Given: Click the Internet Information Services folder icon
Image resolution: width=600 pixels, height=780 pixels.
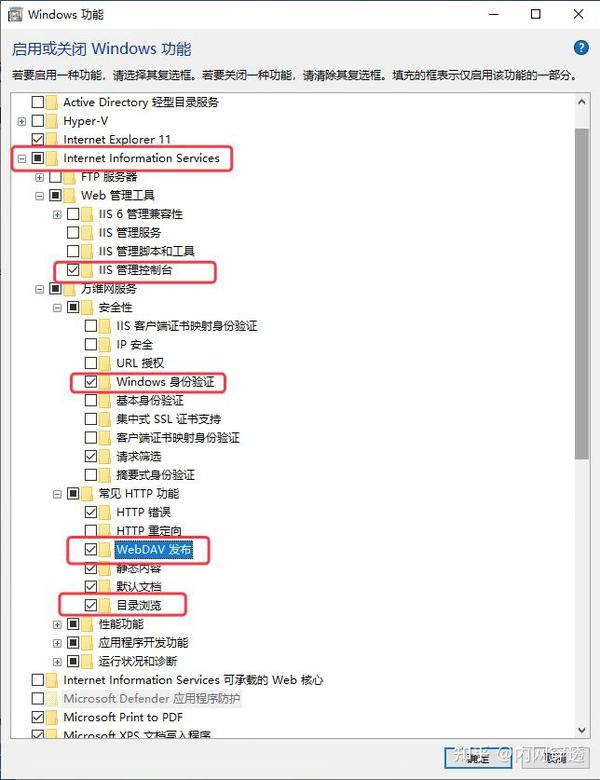Looking at the screenshot, I should point(52,158).
